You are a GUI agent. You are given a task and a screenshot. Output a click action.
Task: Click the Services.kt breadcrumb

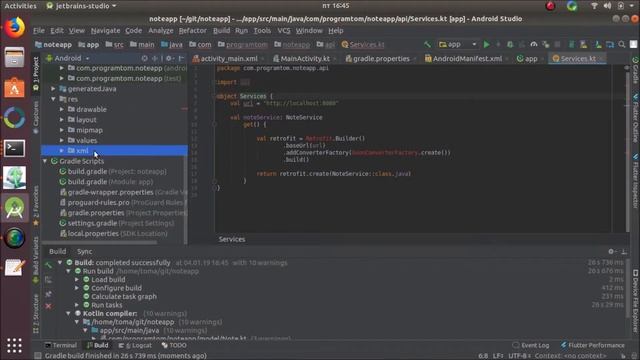363,44
